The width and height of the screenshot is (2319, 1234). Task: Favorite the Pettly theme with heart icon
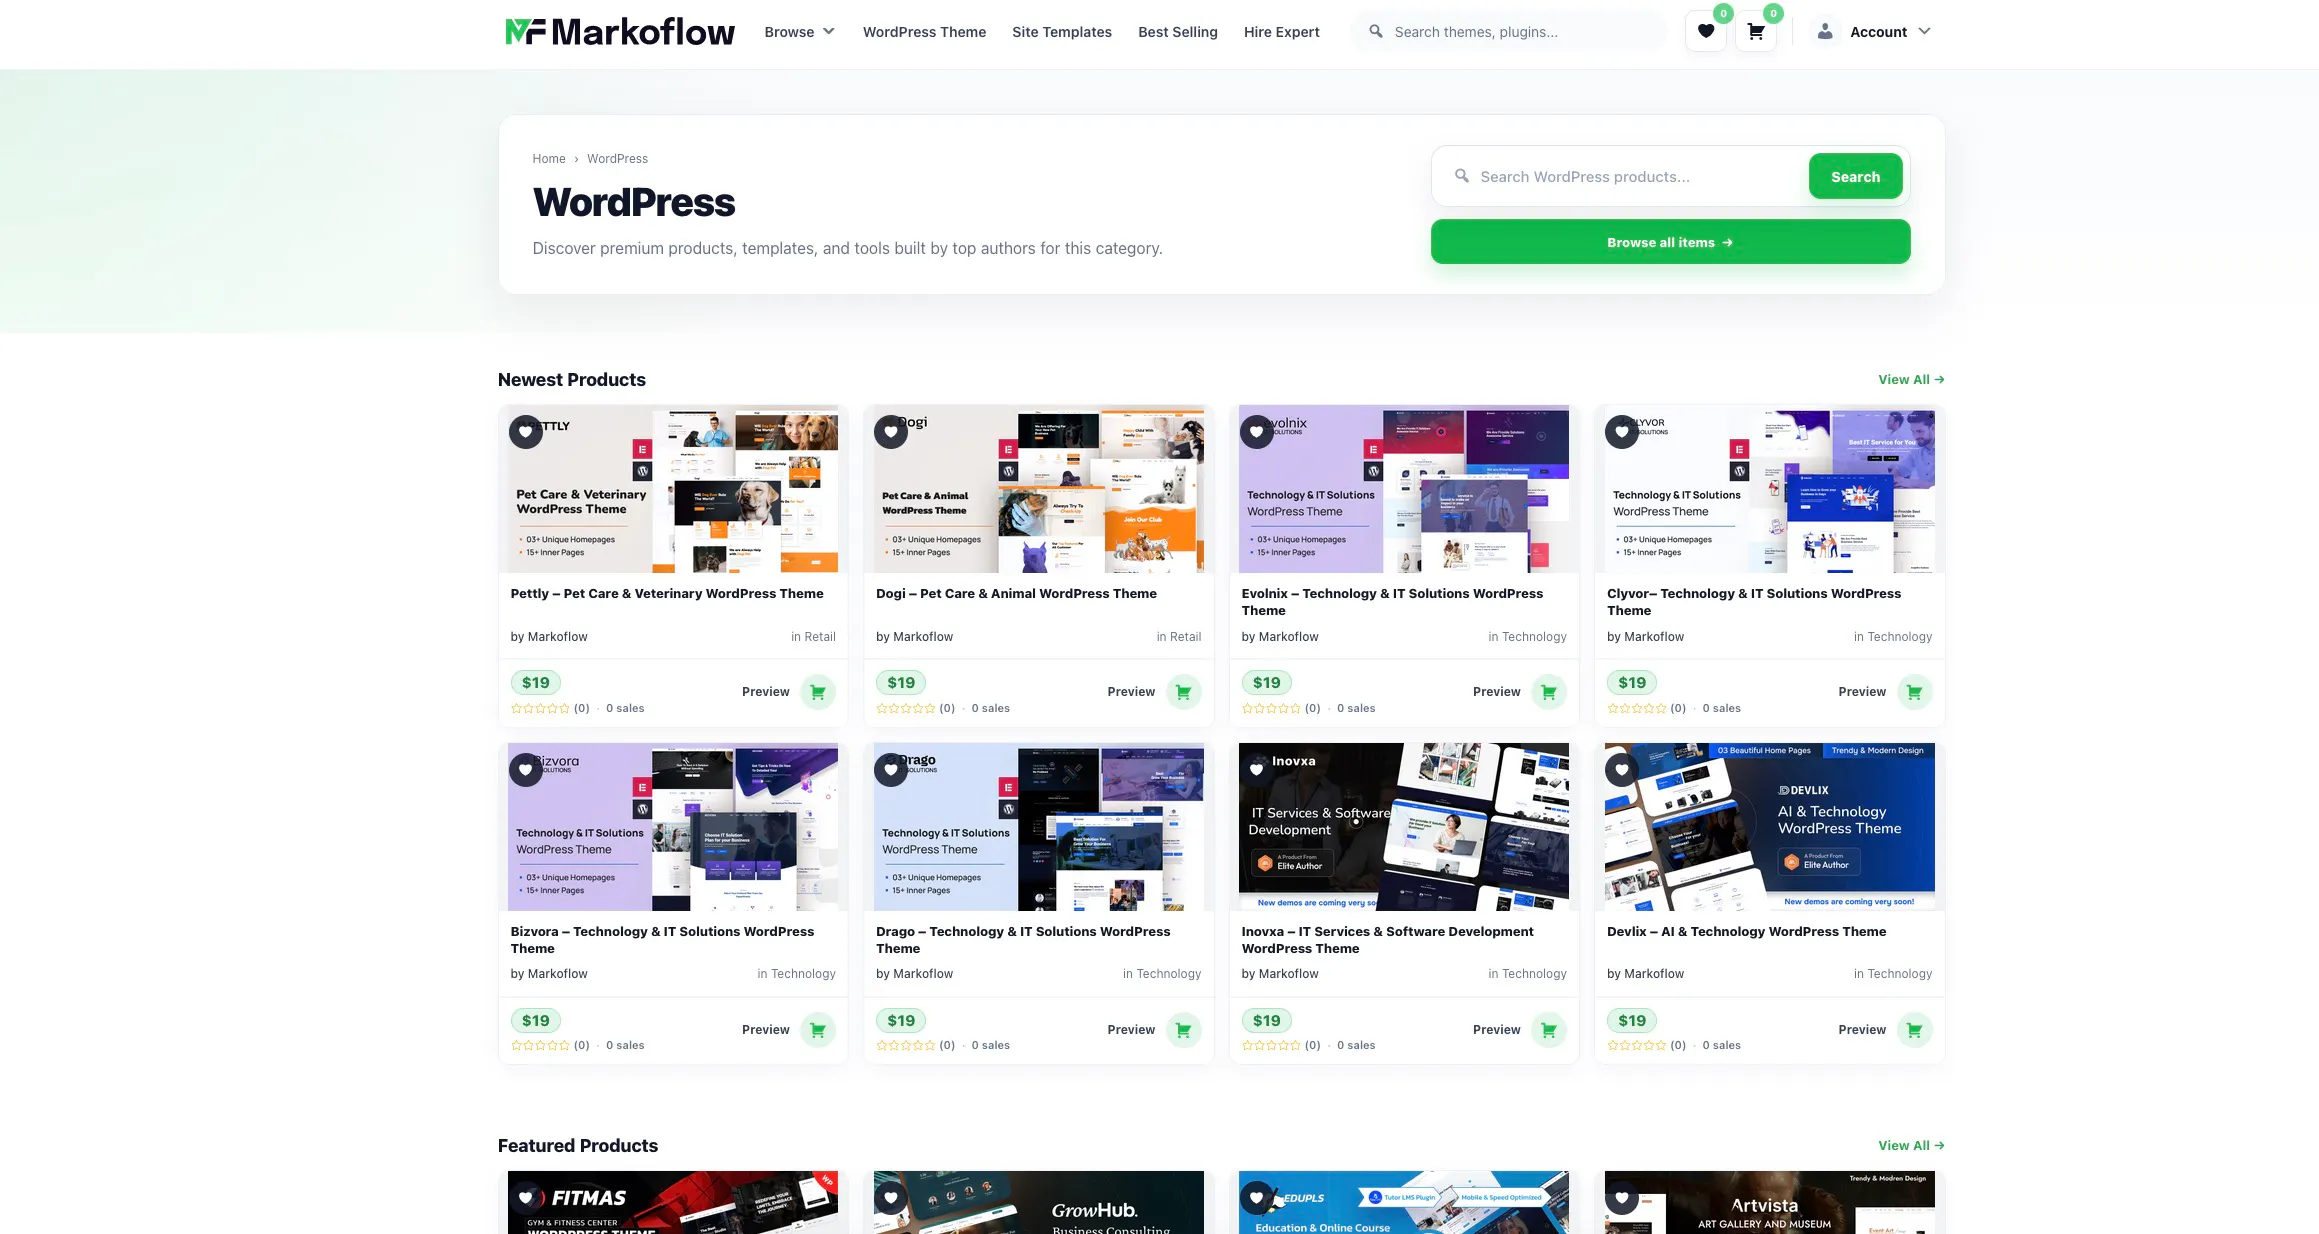coord(526,432)
